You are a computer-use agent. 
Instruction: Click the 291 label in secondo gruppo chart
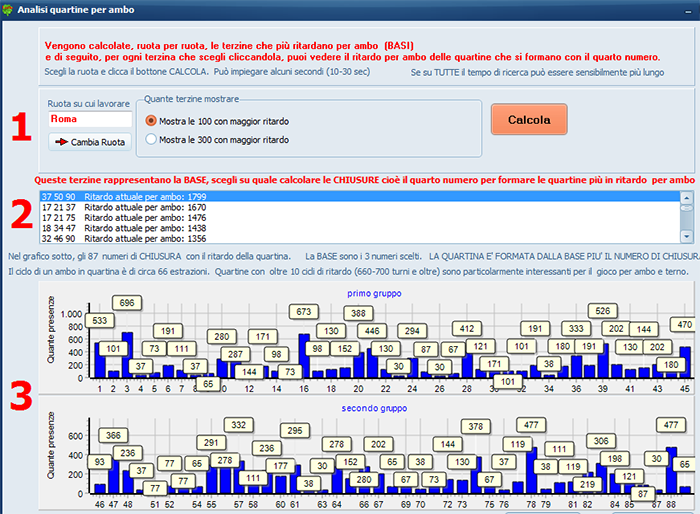211,443
